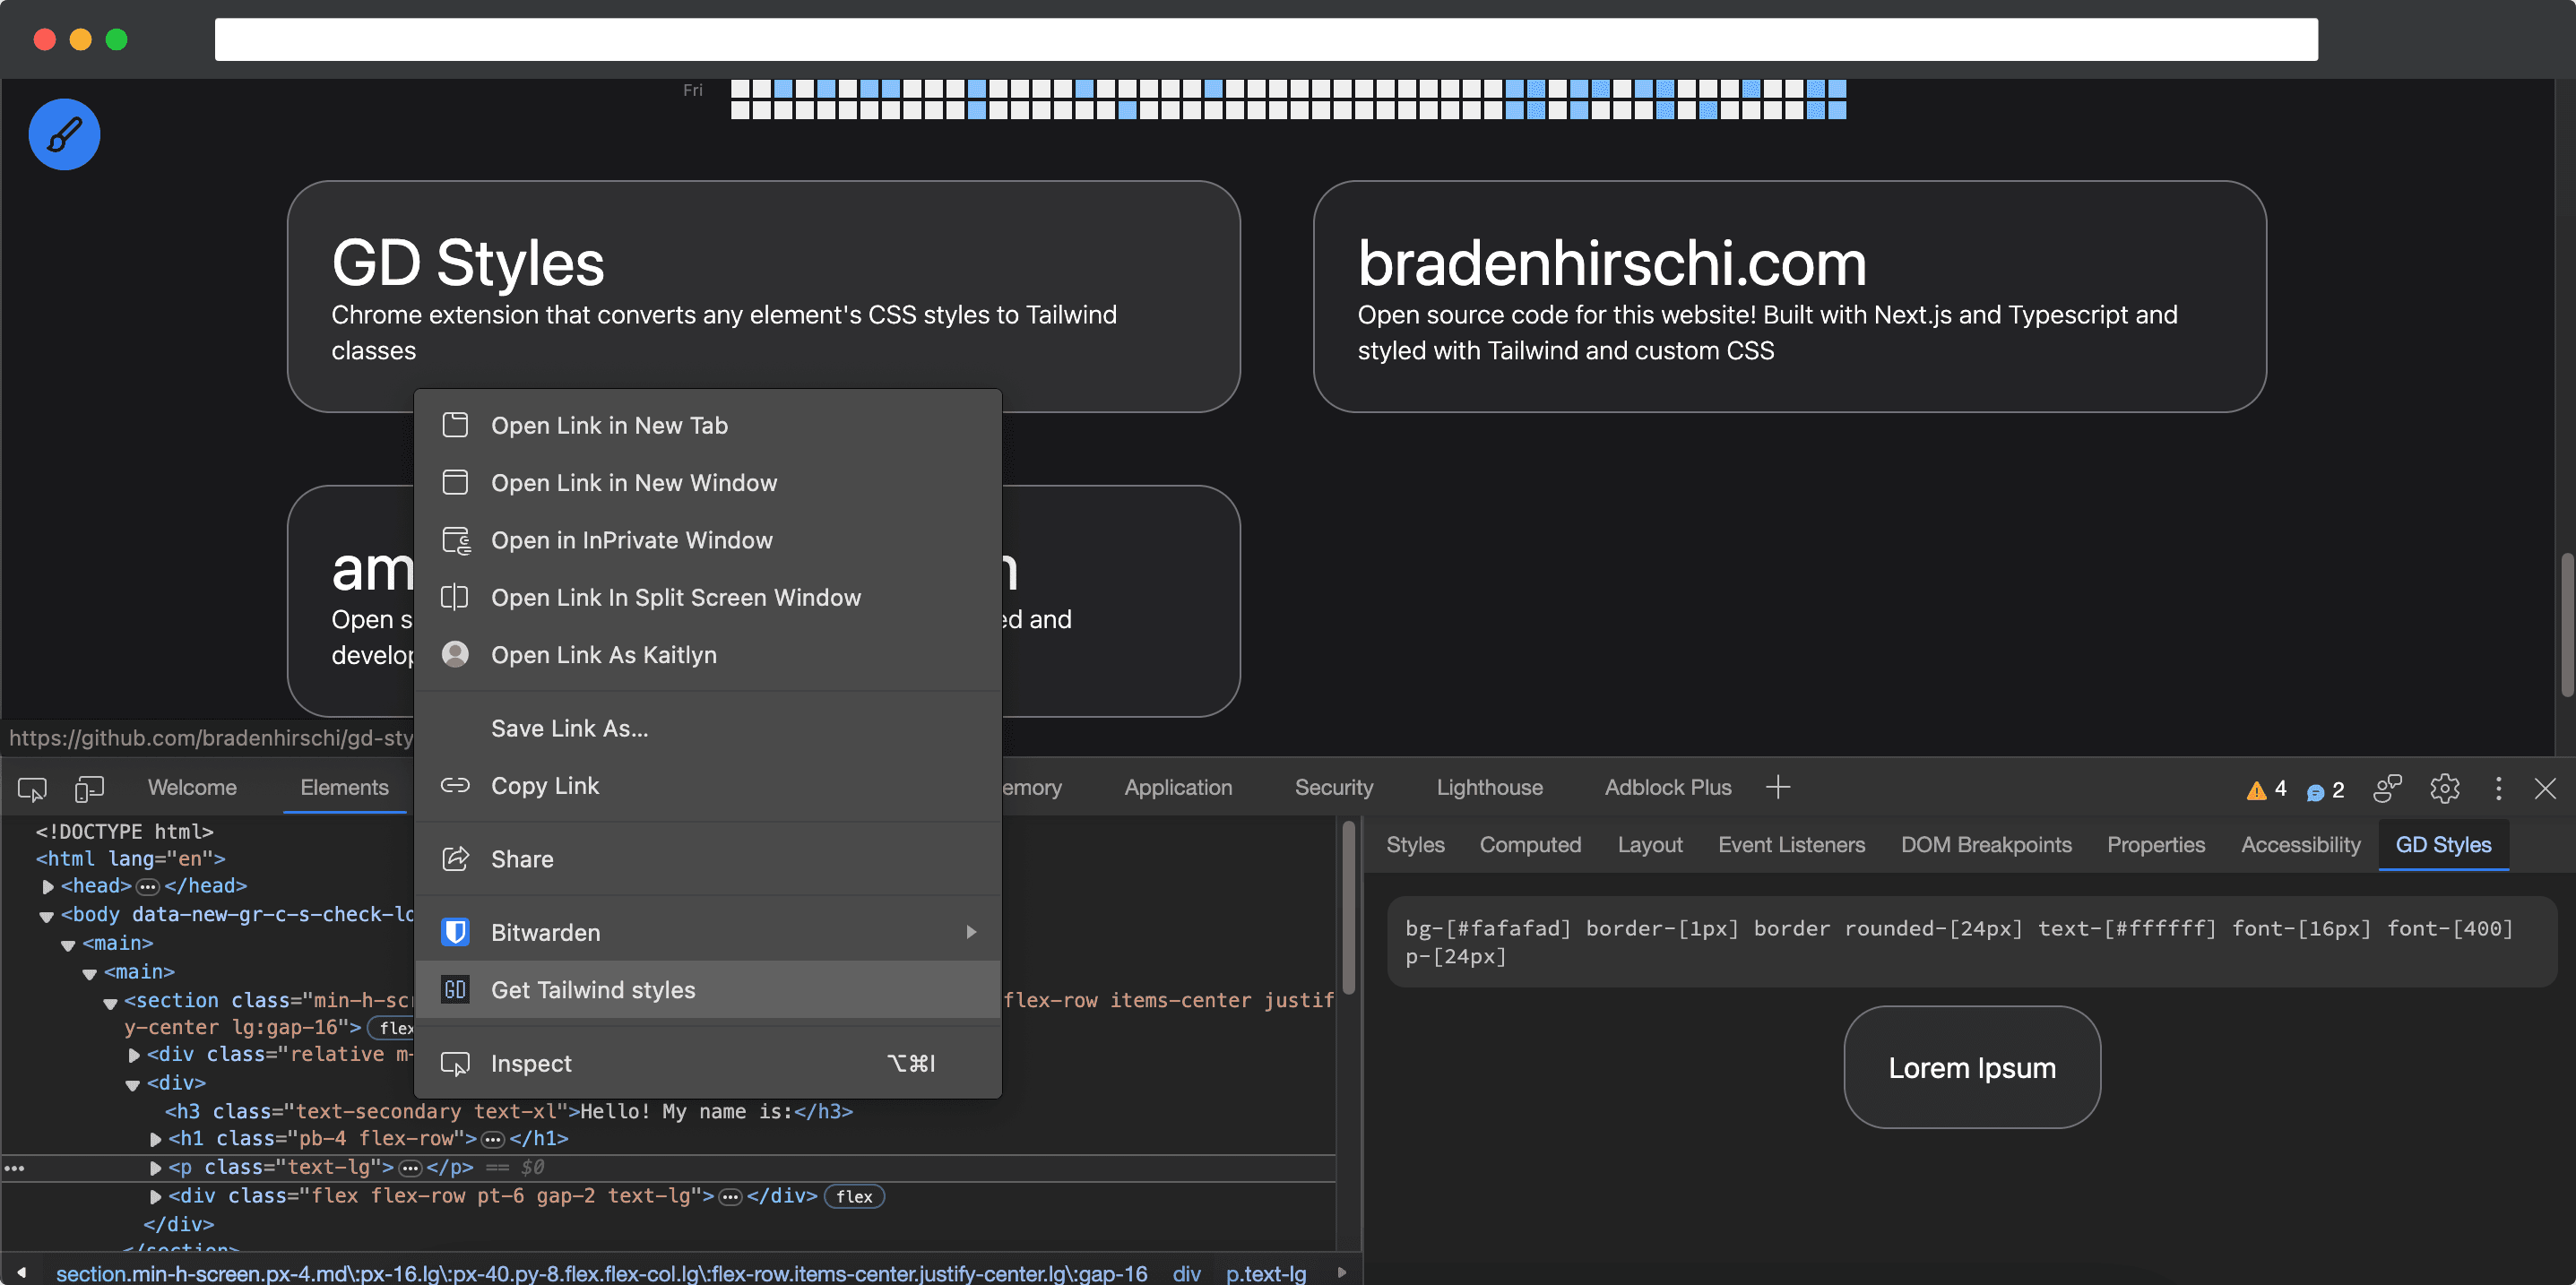Toggle device emulation icon in DevTools

point(89,789)
